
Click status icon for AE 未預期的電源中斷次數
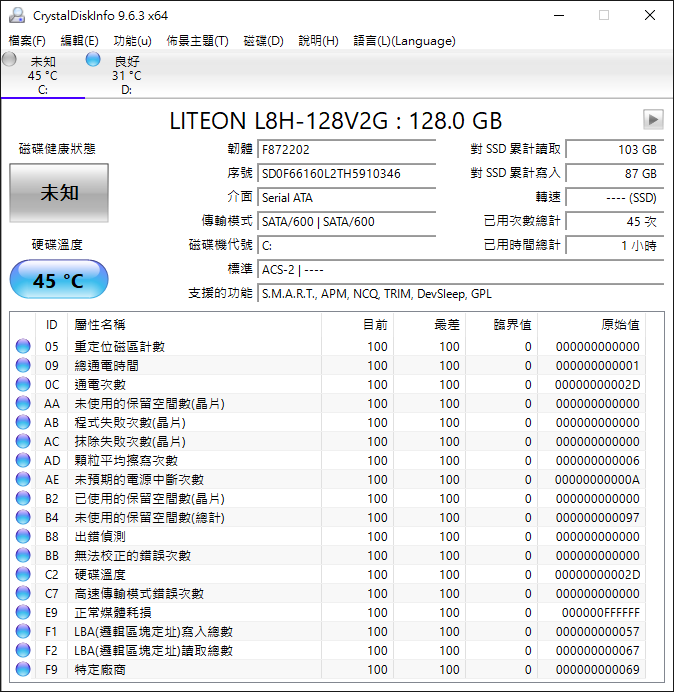point(23,479)
